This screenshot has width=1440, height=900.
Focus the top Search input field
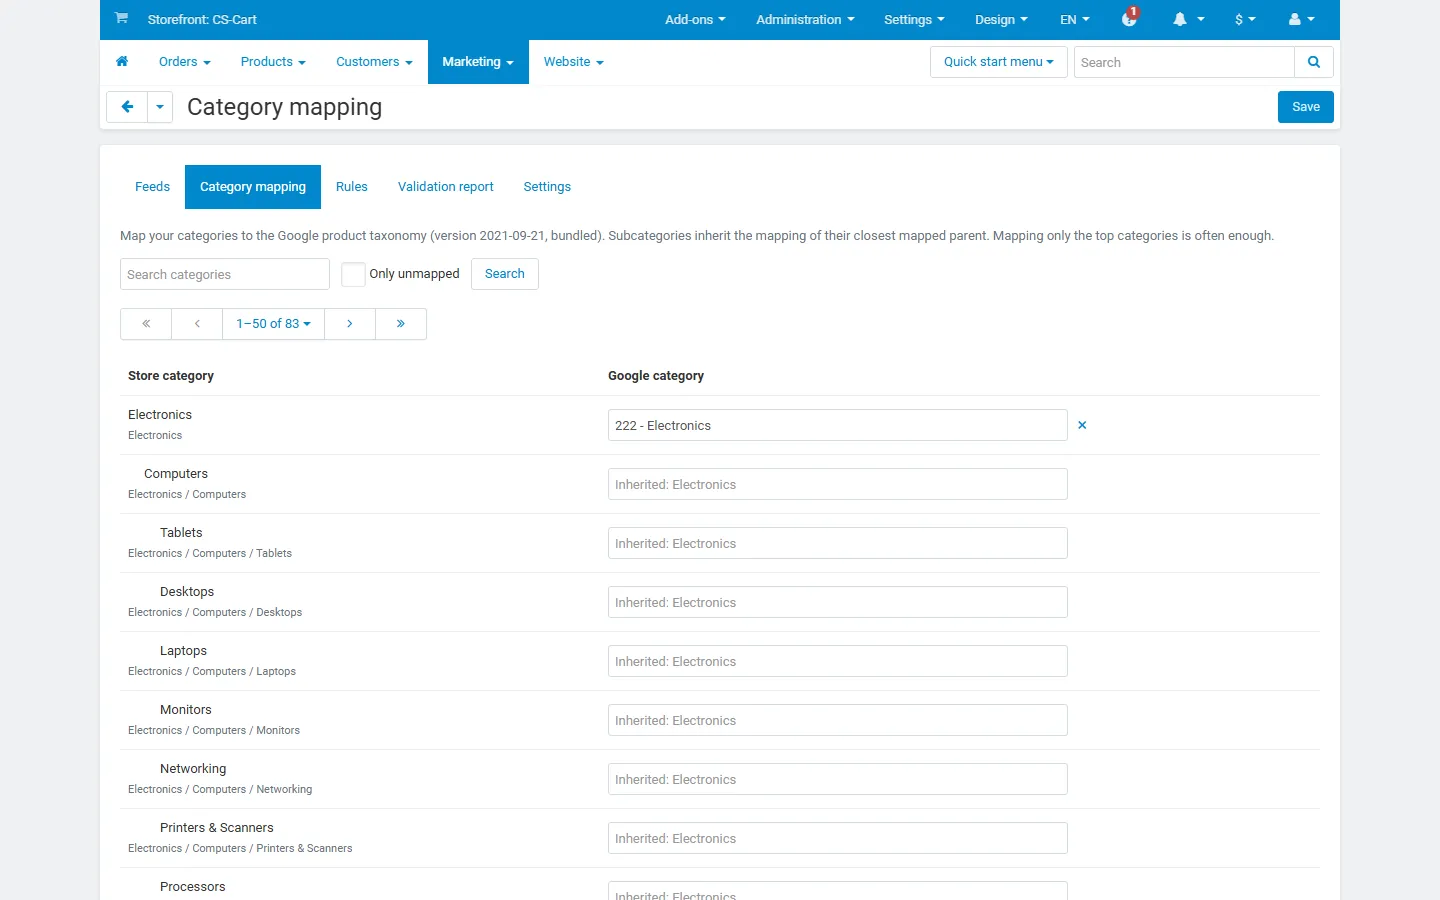point(1184,62)
